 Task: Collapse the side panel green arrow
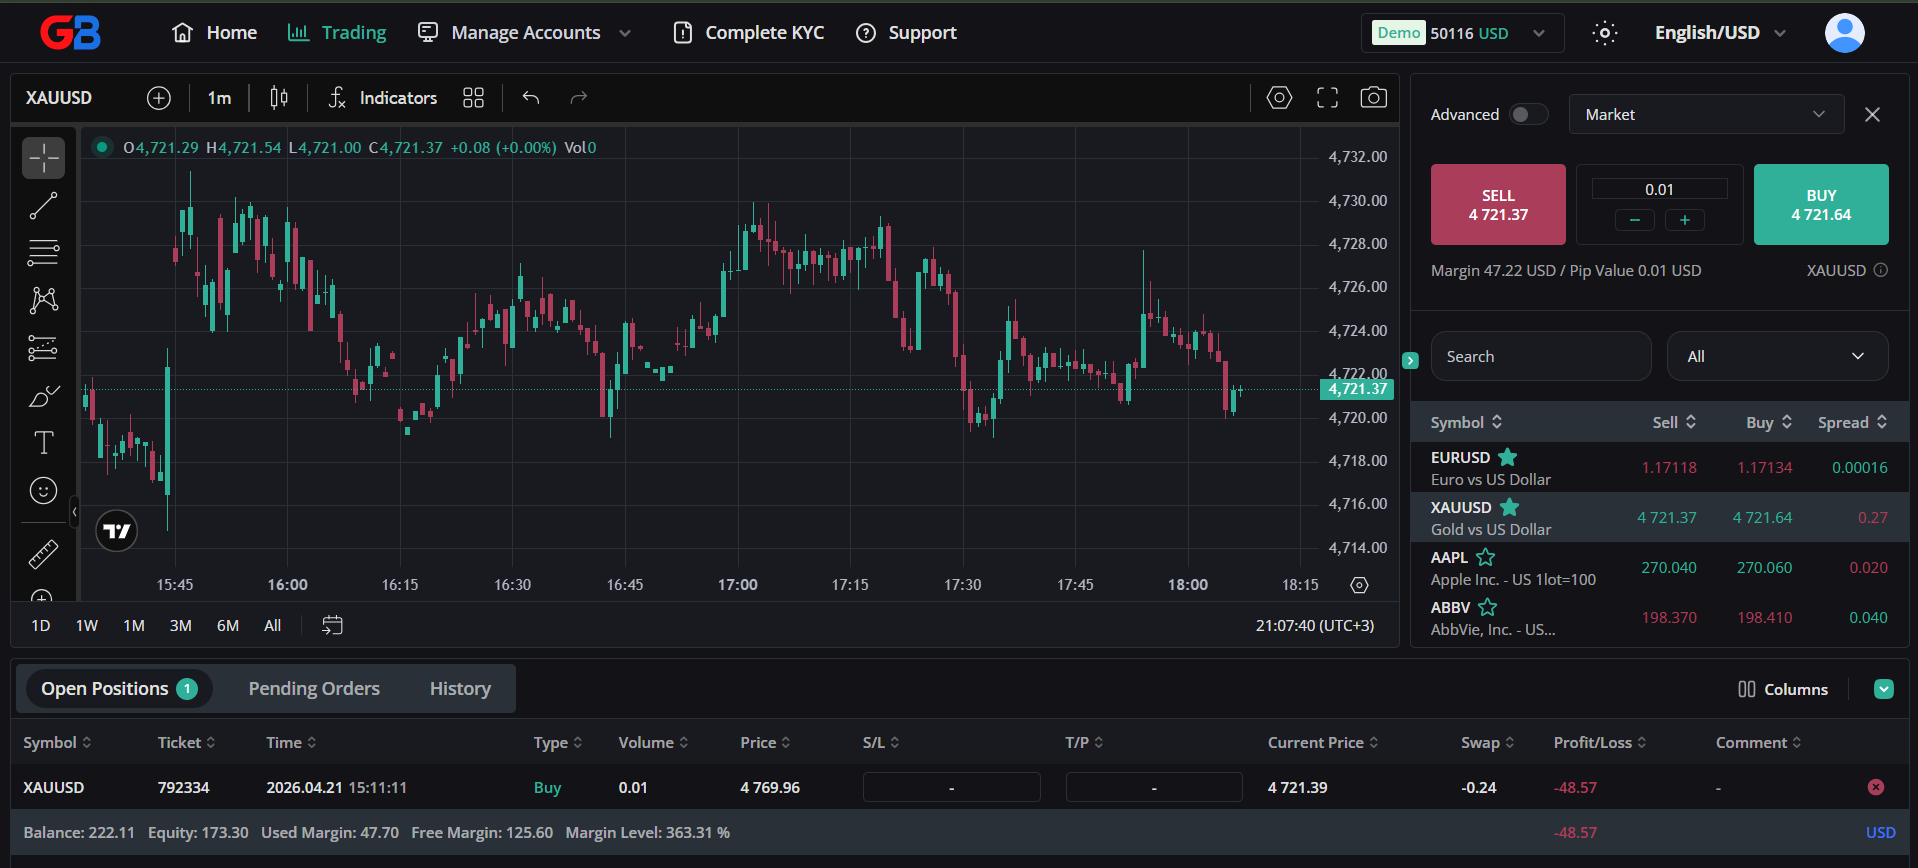pyautogui.click(x=1411, y=360)
